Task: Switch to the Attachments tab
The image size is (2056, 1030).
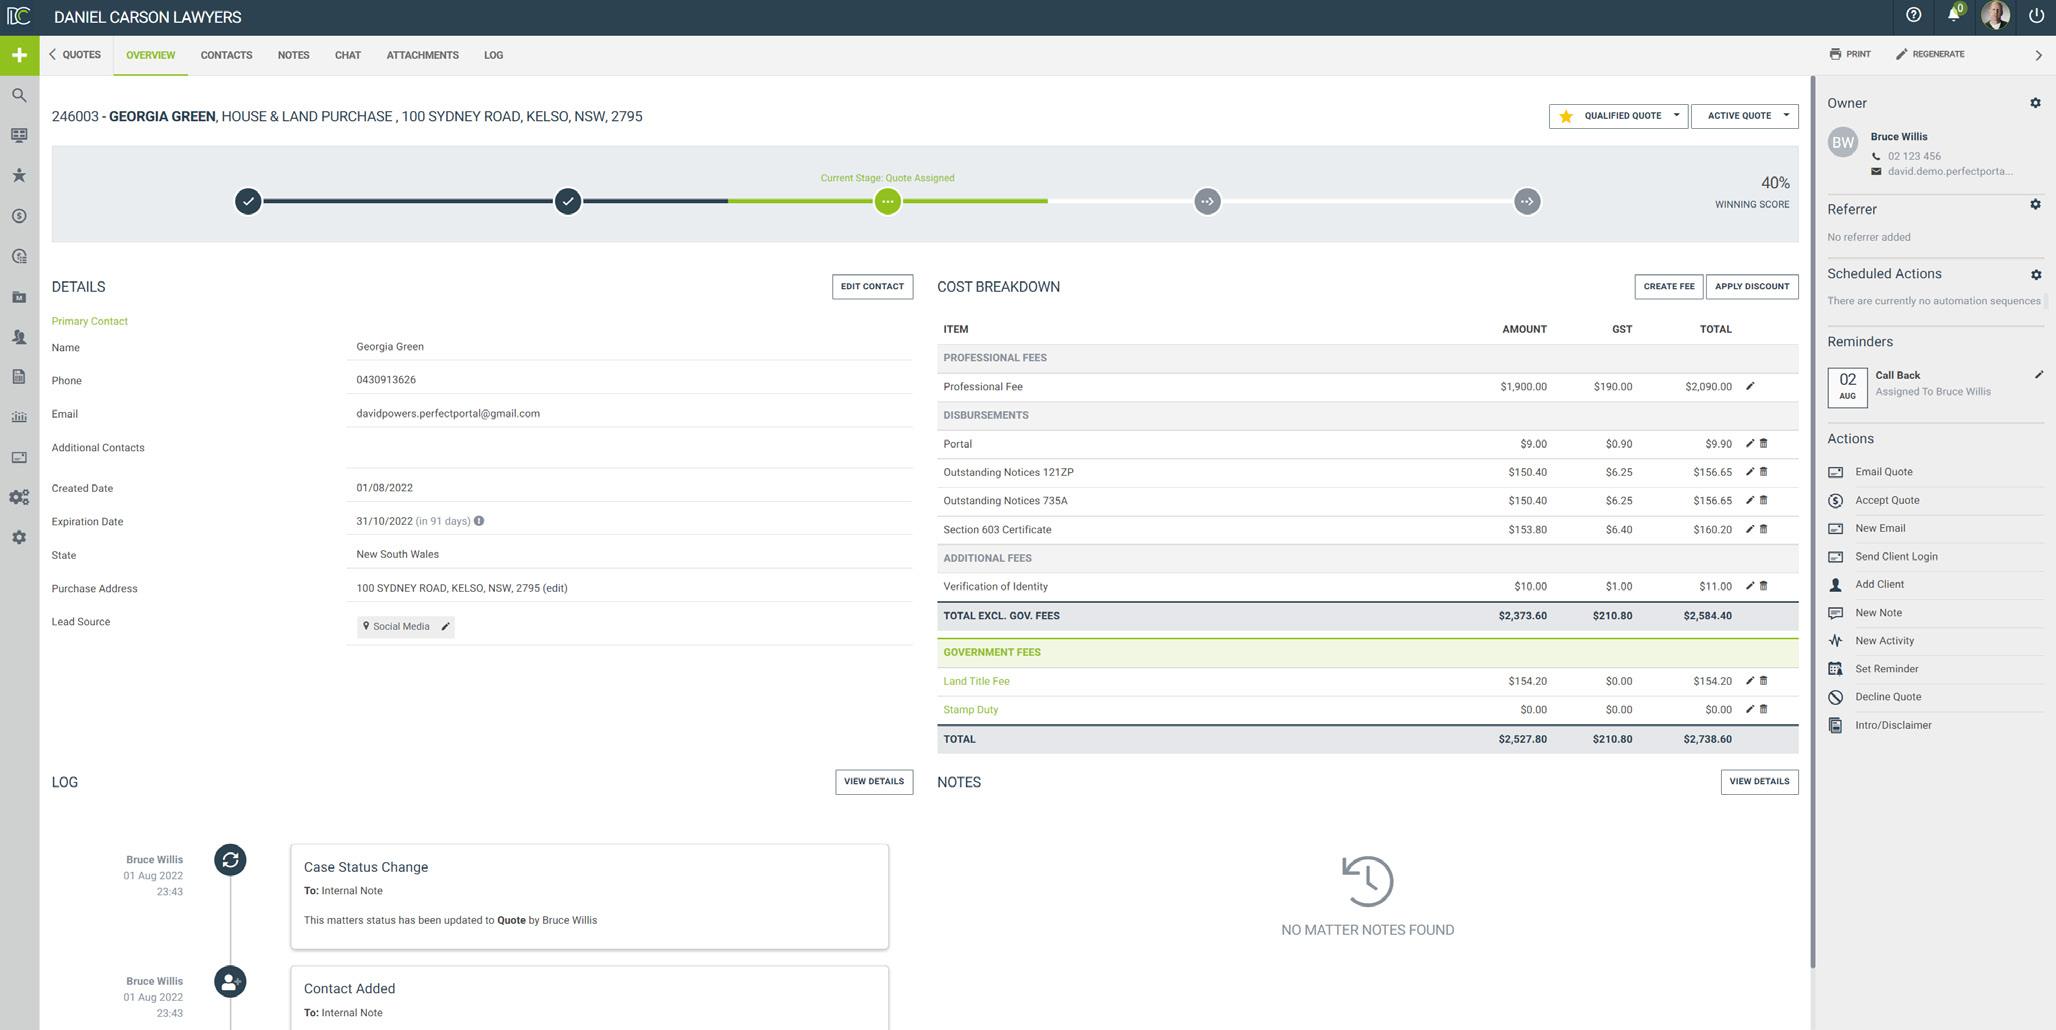Action: coord(422,55)
